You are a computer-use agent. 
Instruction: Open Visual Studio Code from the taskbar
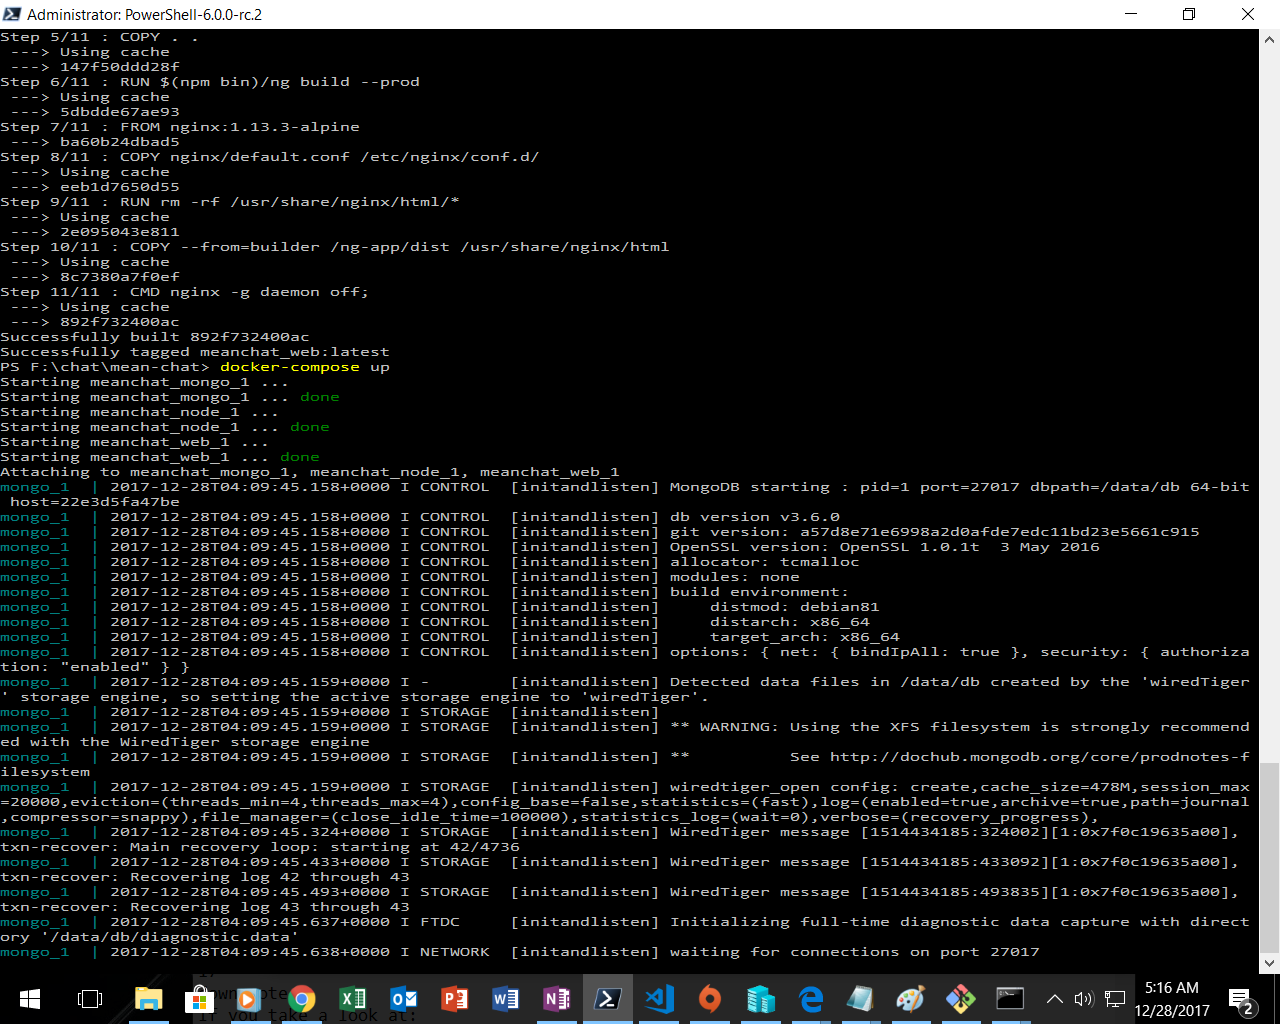click(x=659, y=999)
